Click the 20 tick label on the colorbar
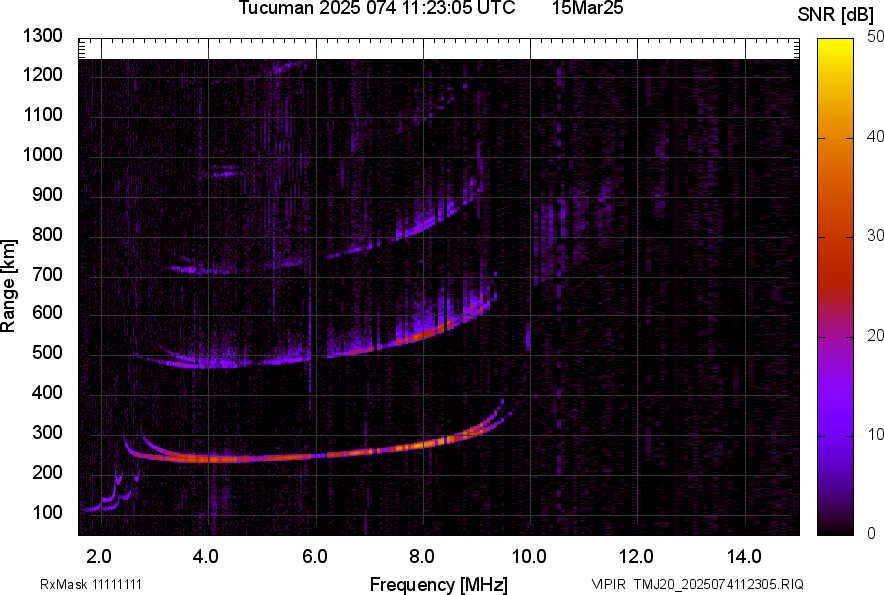 (876, 336)
